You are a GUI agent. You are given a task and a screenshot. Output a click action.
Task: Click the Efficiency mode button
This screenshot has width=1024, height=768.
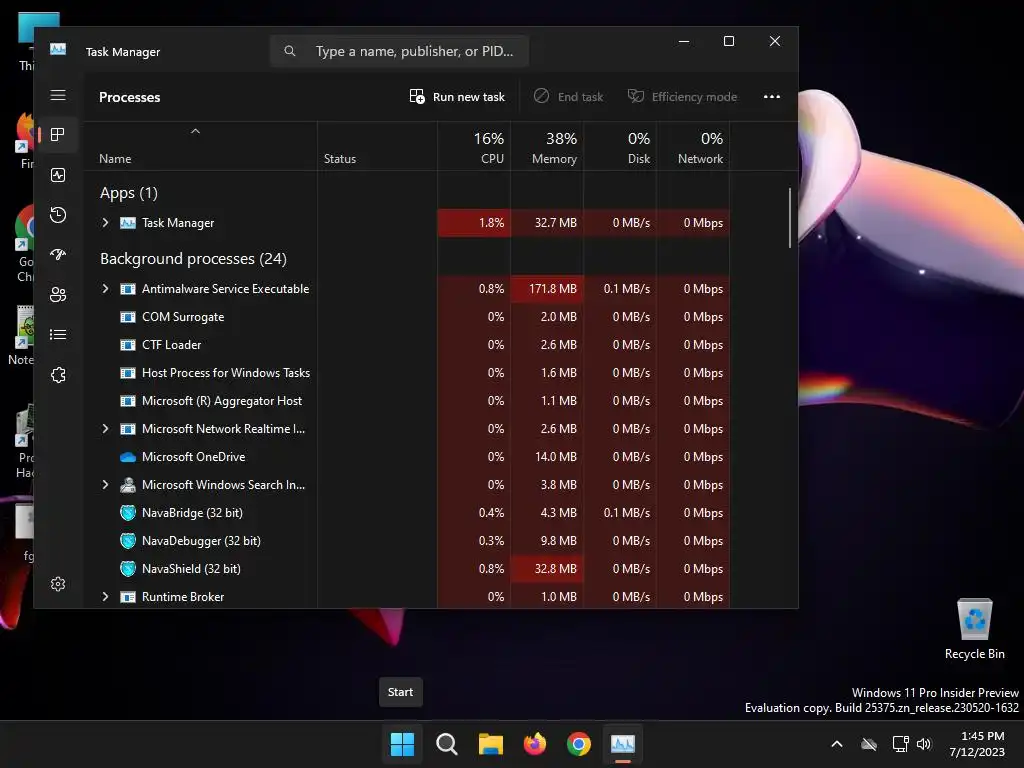pos(682,97)
